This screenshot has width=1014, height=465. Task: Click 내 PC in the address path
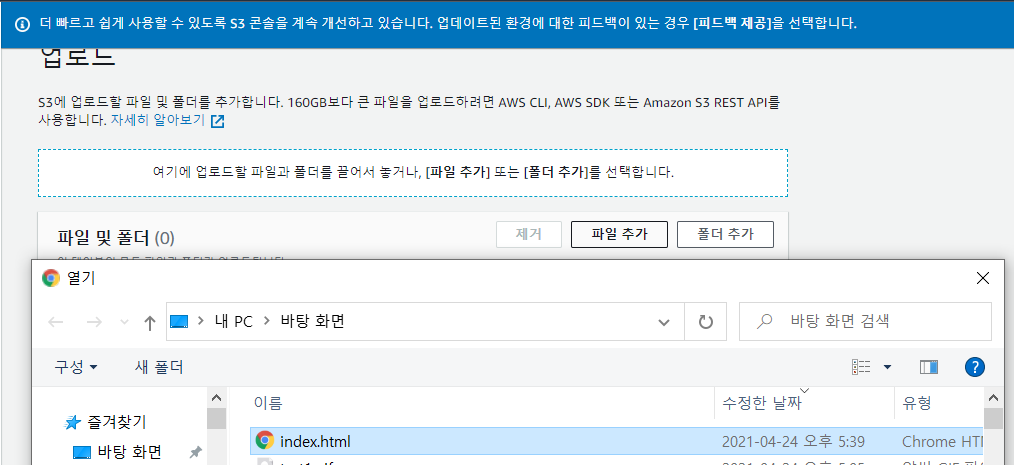click(233, 321)
